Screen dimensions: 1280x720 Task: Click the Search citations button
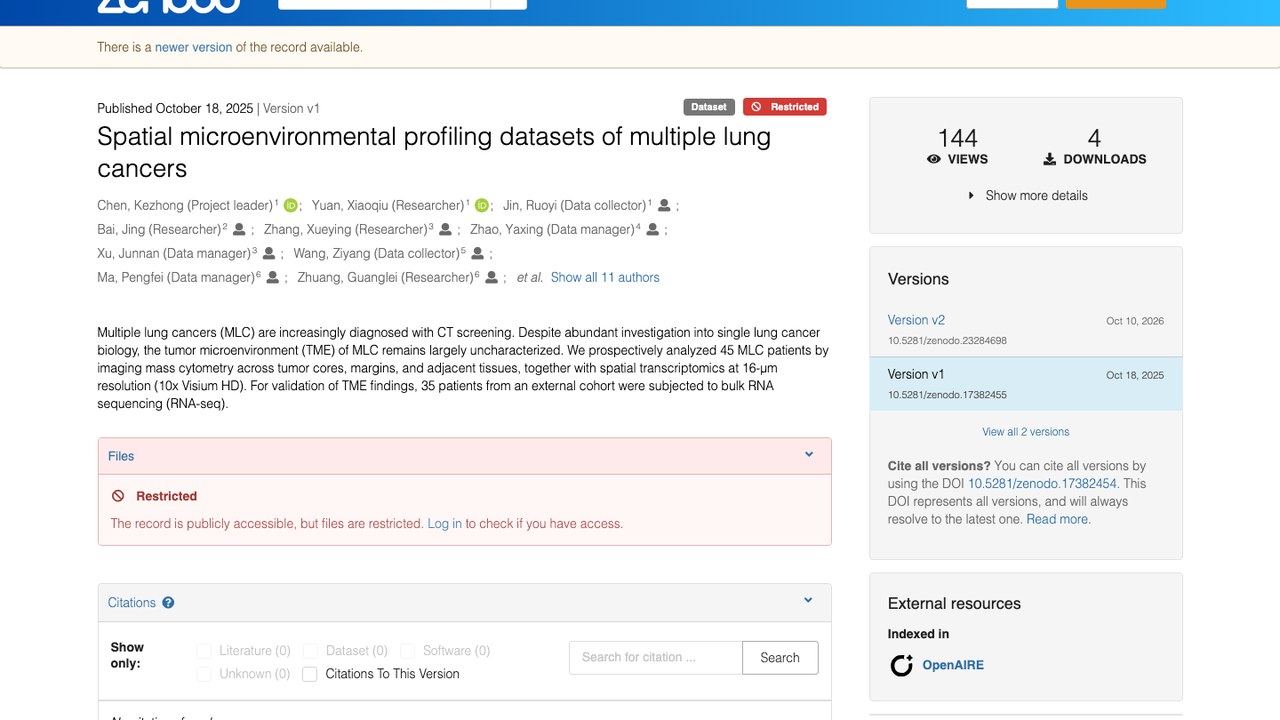(780, 657)
